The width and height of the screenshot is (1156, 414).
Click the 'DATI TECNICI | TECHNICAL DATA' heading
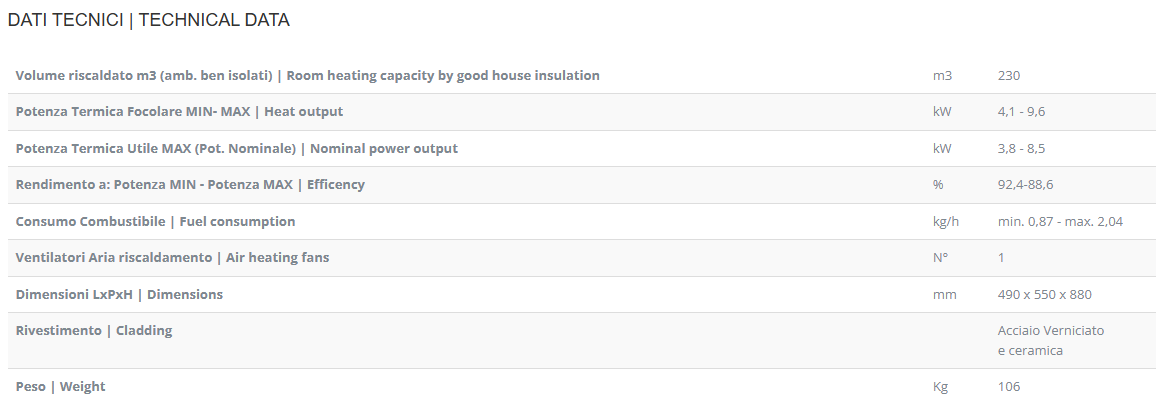(149, 20)
